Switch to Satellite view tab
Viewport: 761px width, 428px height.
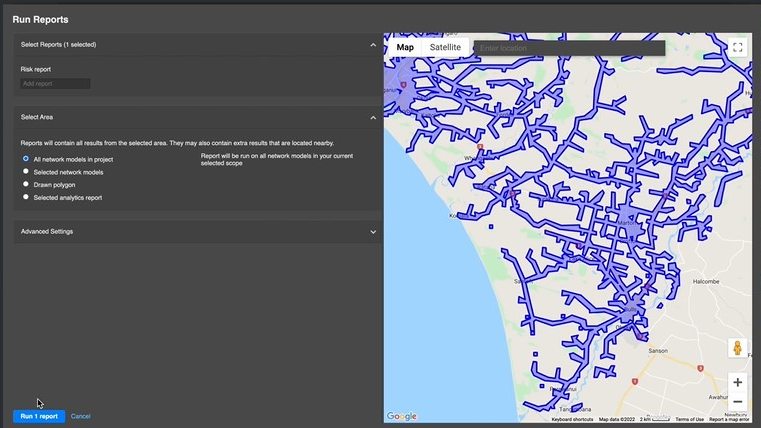coord(445,47)
